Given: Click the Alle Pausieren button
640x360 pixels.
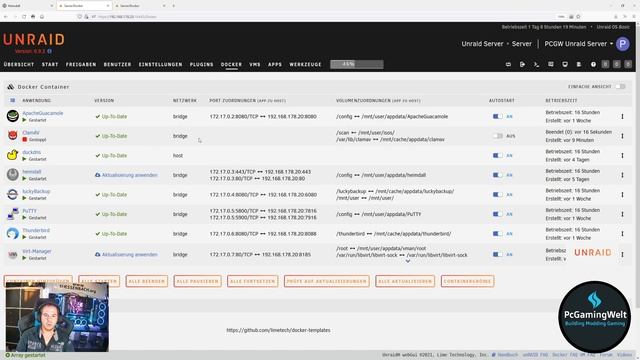Looking at the screenshot, I should [197, 281].
